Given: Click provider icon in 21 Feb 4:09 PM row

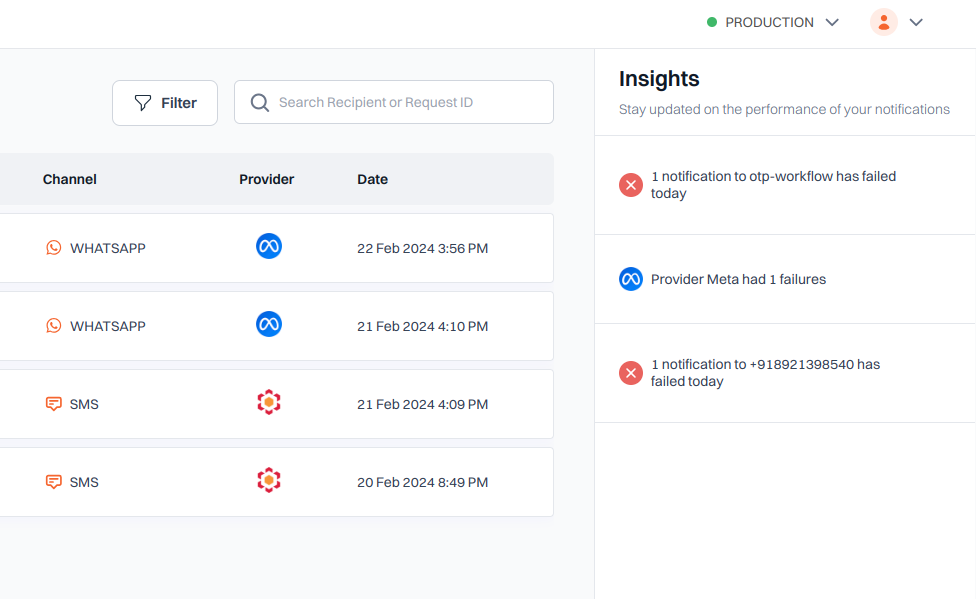Looking at the screenshot, I should pyautogui.click(x=269, y=402).
